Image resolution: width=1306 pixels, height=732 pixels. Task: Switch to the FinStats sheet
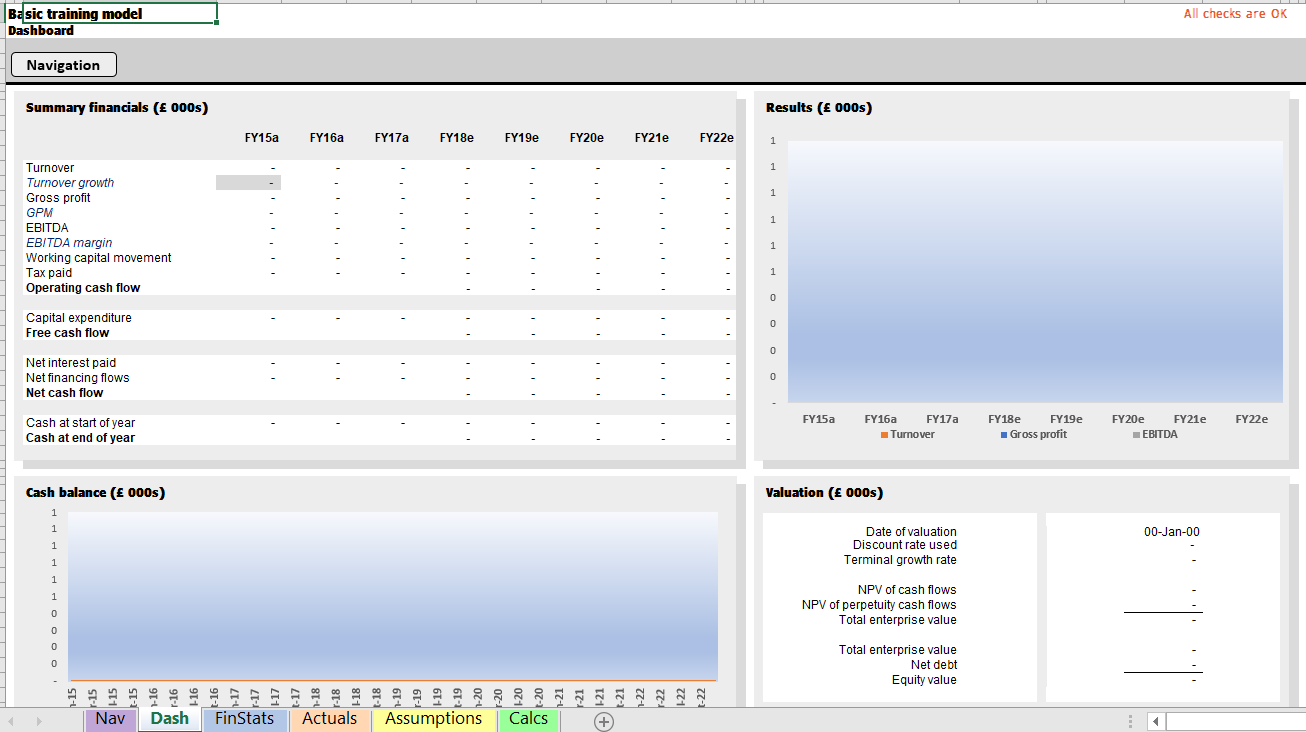pyautogui.click(x=245, y=719)
